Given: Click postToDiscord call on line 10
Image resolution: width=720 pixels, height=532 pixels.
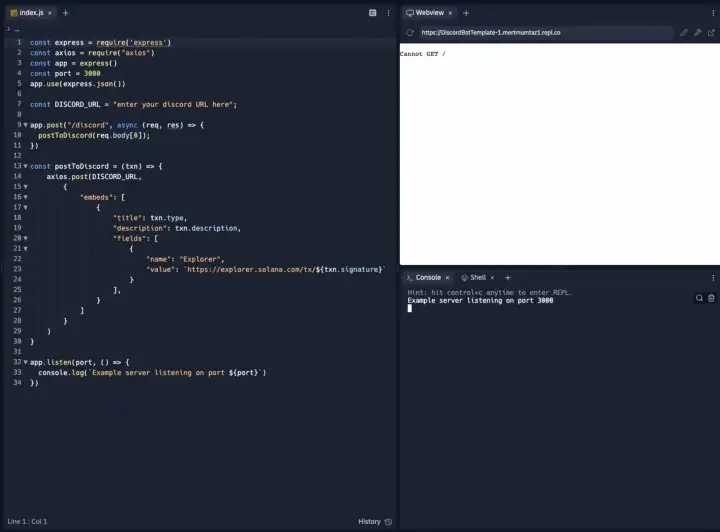Looking at the screenshot, I should 94,135.
